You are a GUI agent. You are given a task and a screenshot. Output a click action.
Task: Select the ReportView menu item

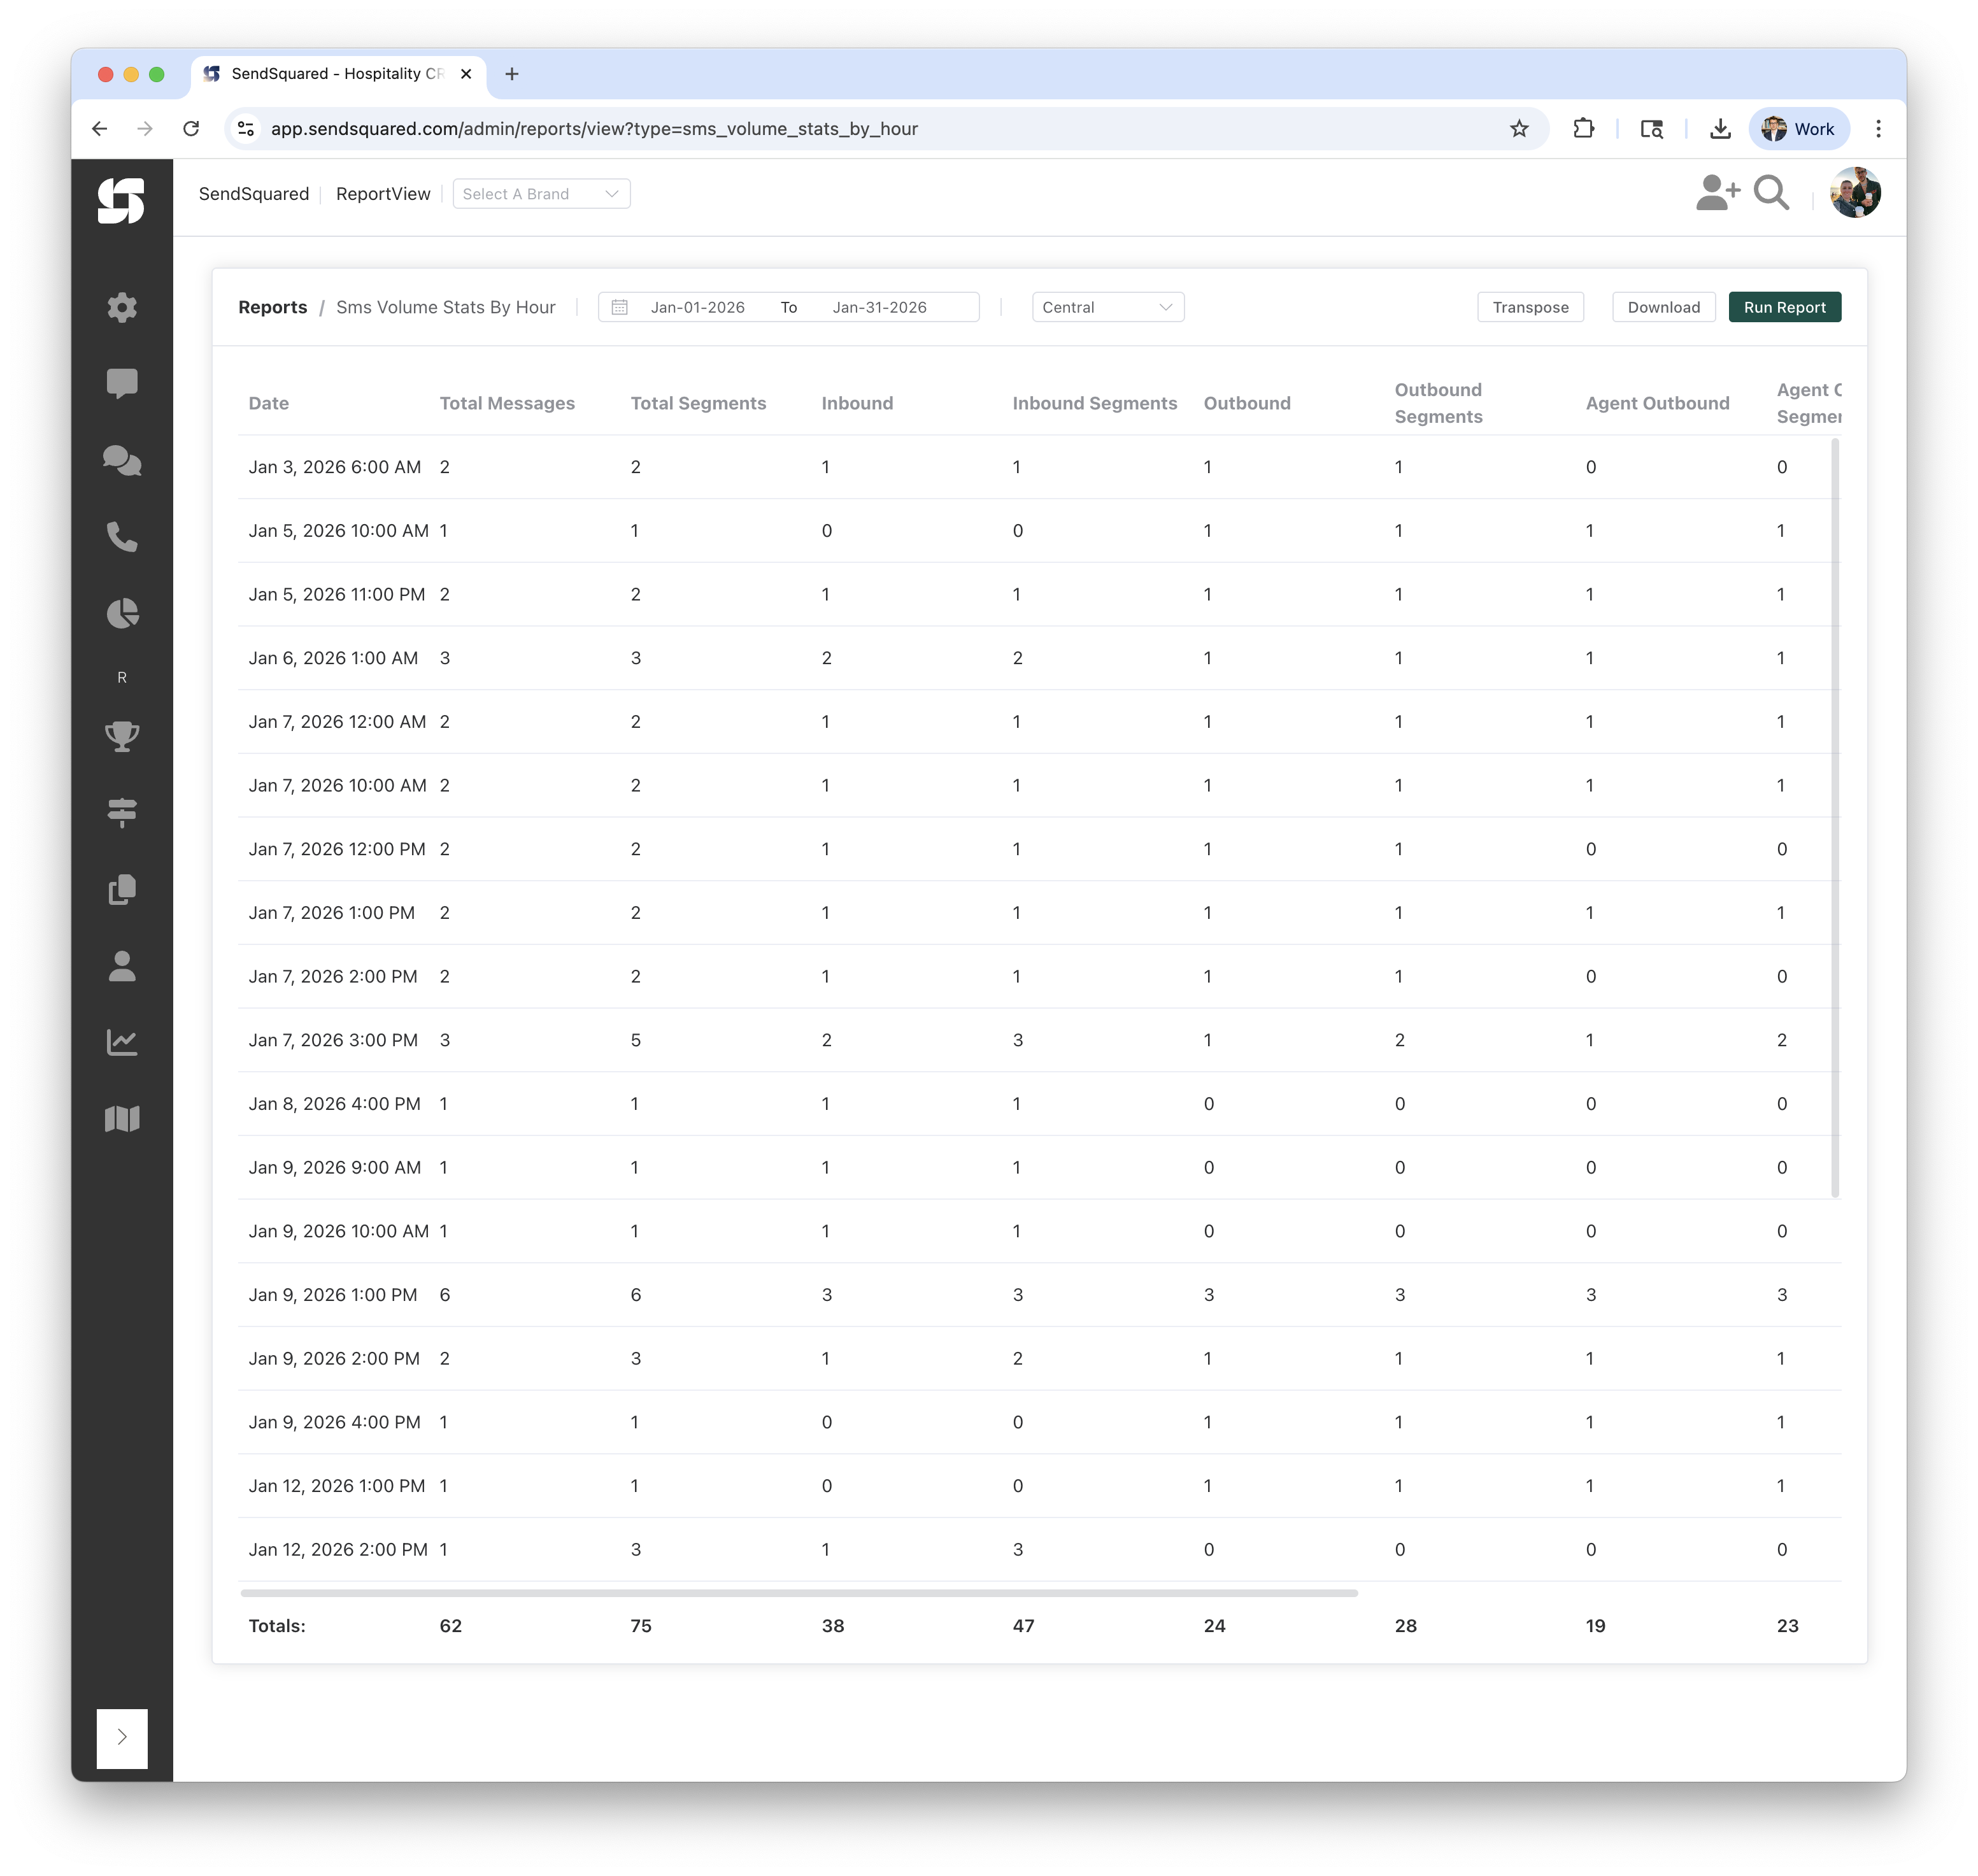point(383,193)
